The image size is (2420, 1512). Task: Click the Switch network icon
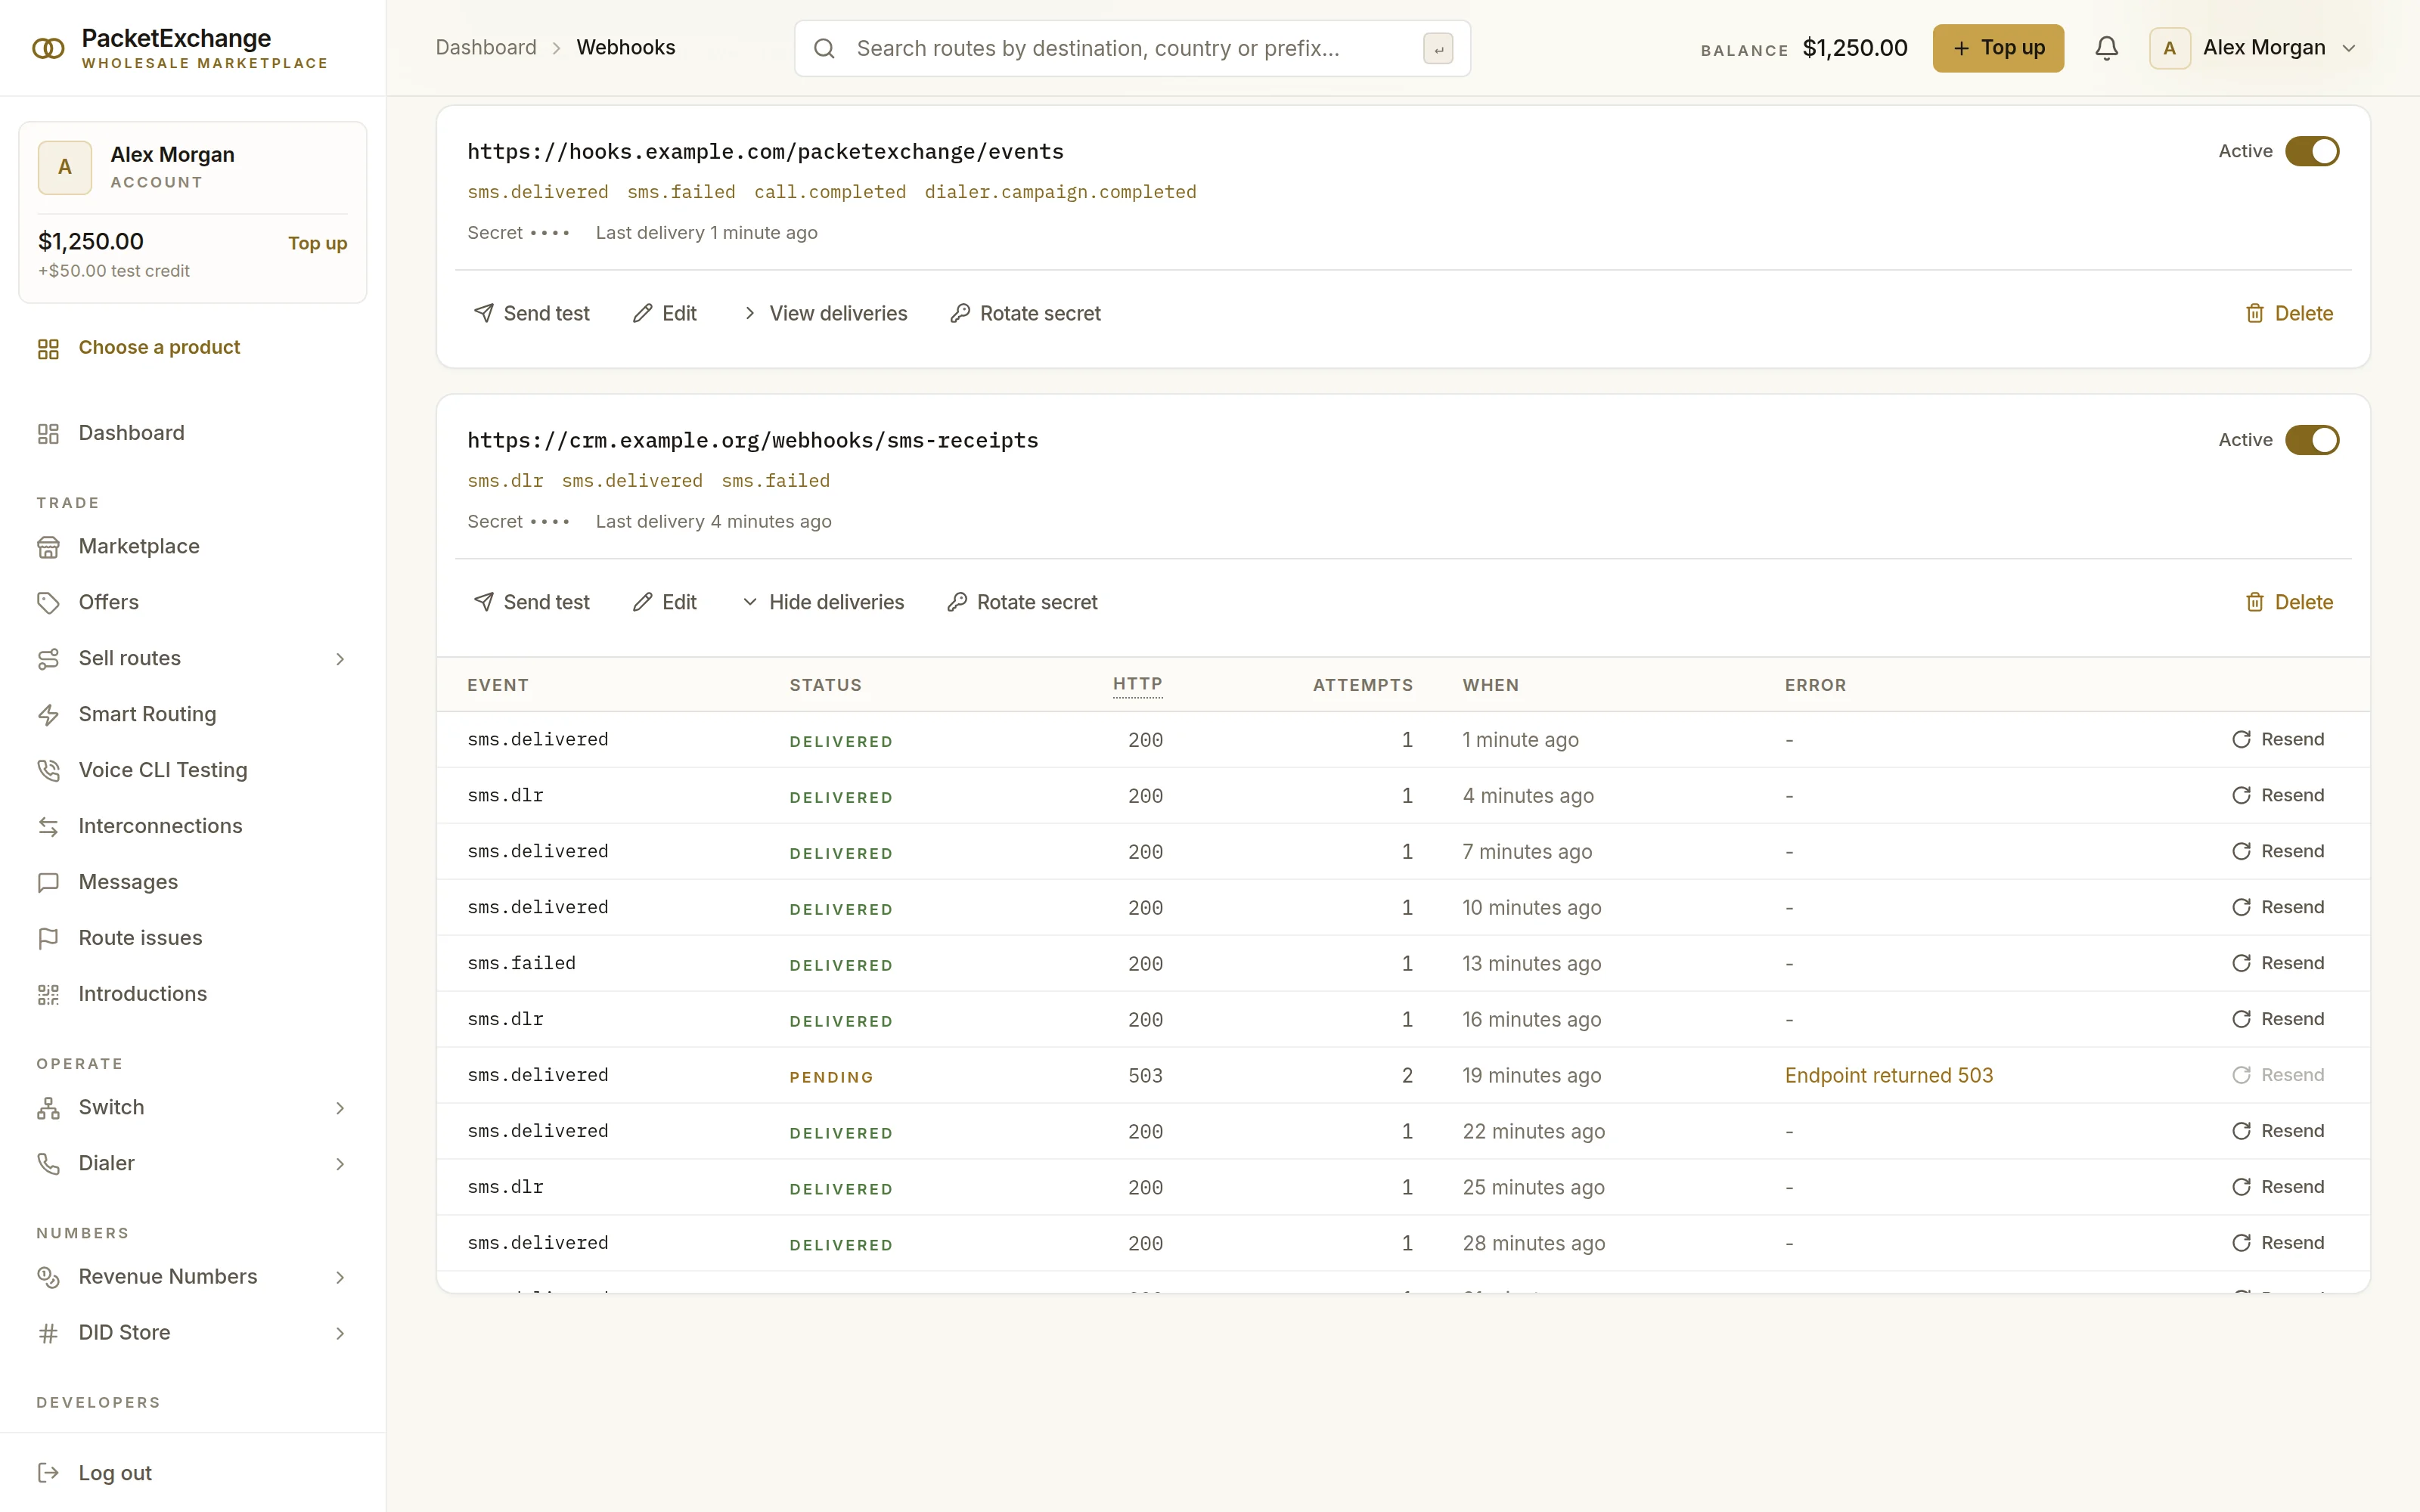pos(48,1107)
